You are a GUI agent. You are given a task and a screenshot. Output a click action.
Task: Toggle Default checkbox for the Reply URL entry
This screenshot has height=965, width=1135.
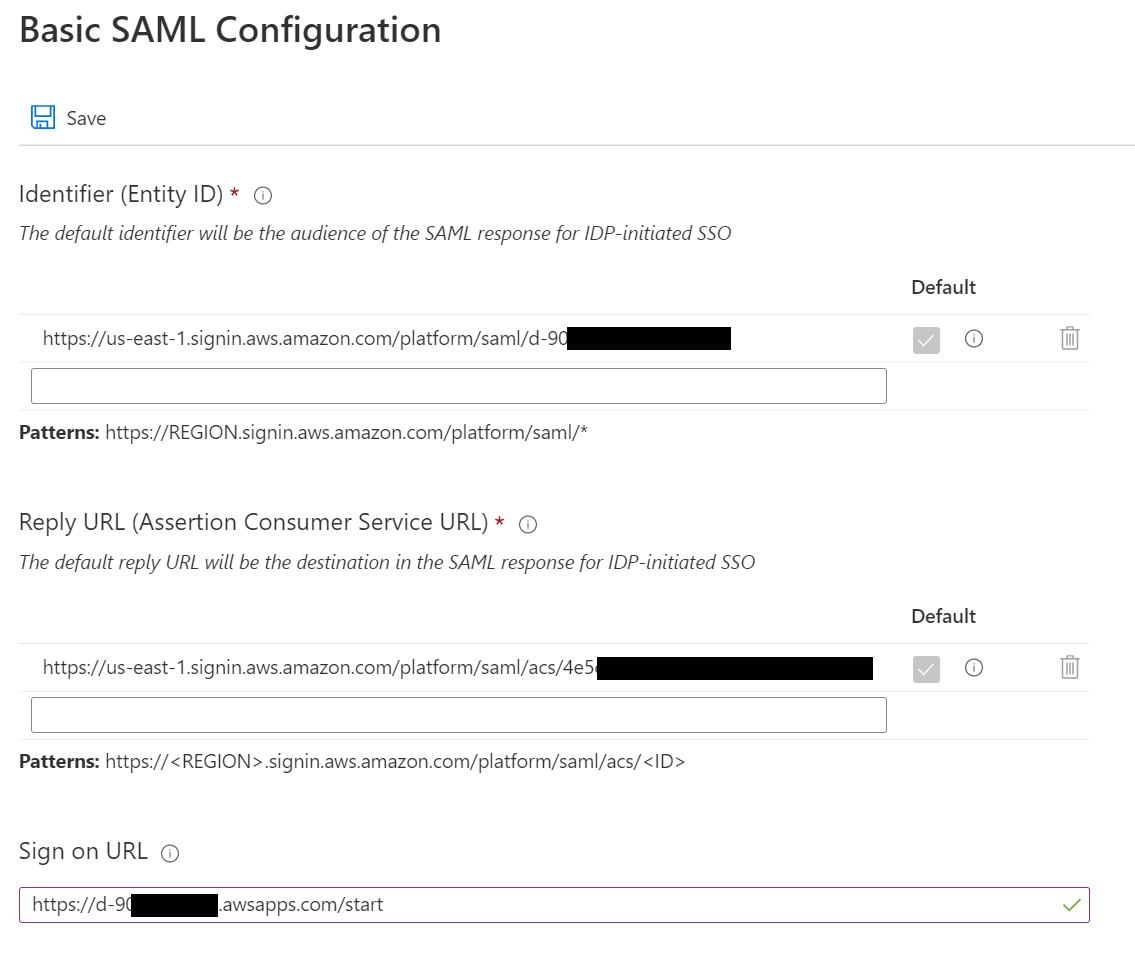(926, 669)
